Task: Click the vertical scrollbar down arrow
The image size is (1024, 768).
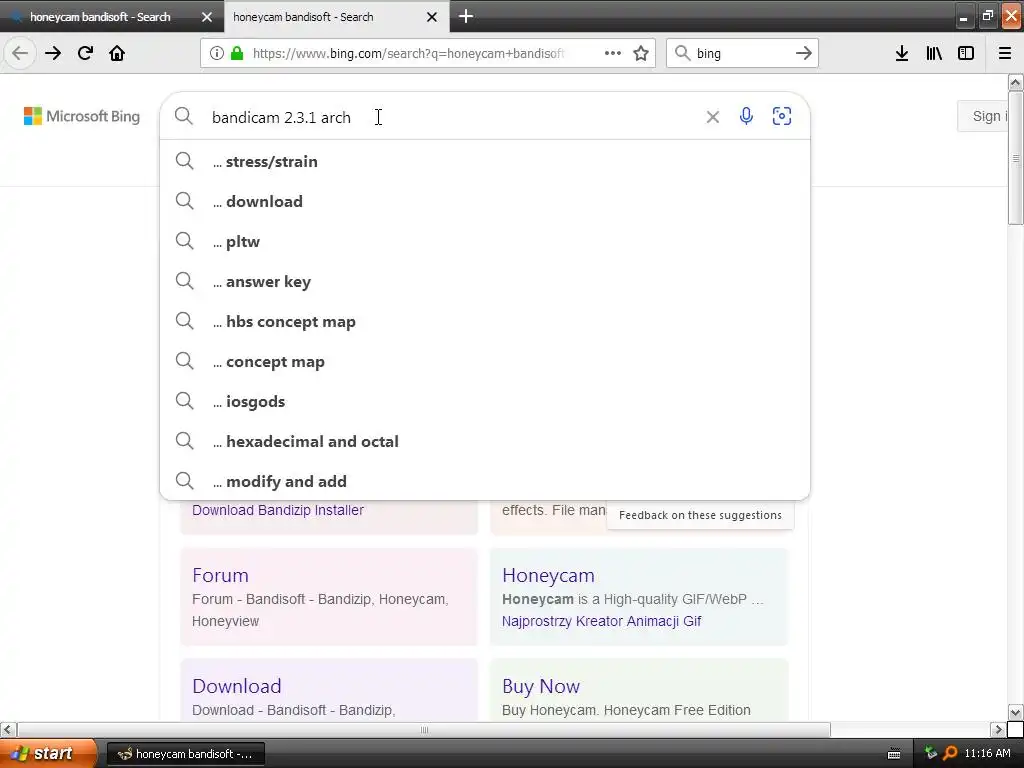Action: click(1015, 712)
